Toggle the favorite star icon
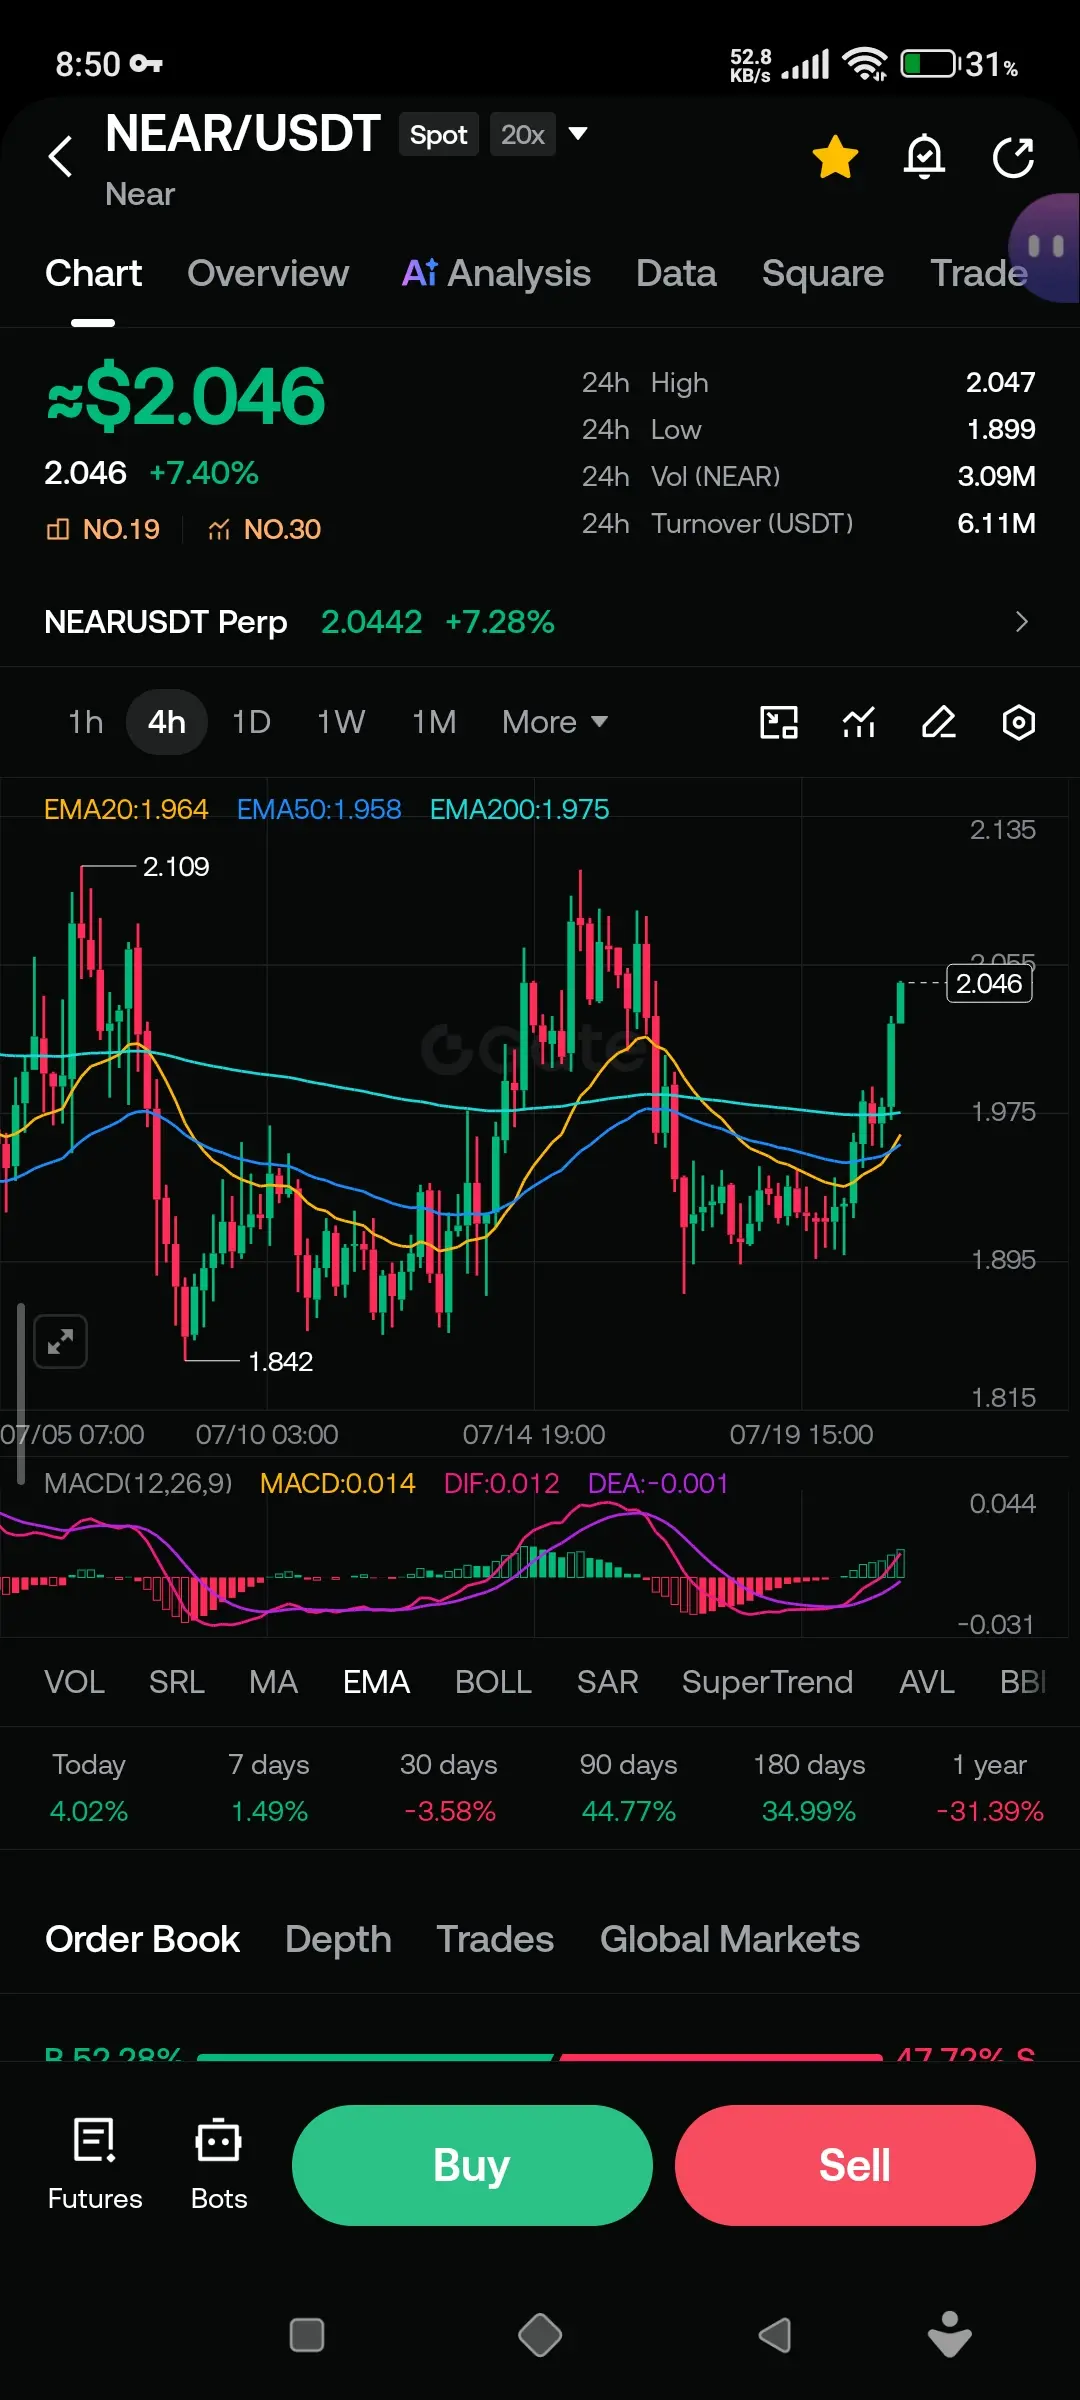This screenshot has width=1080, height=2400. [x=835, y=157]
